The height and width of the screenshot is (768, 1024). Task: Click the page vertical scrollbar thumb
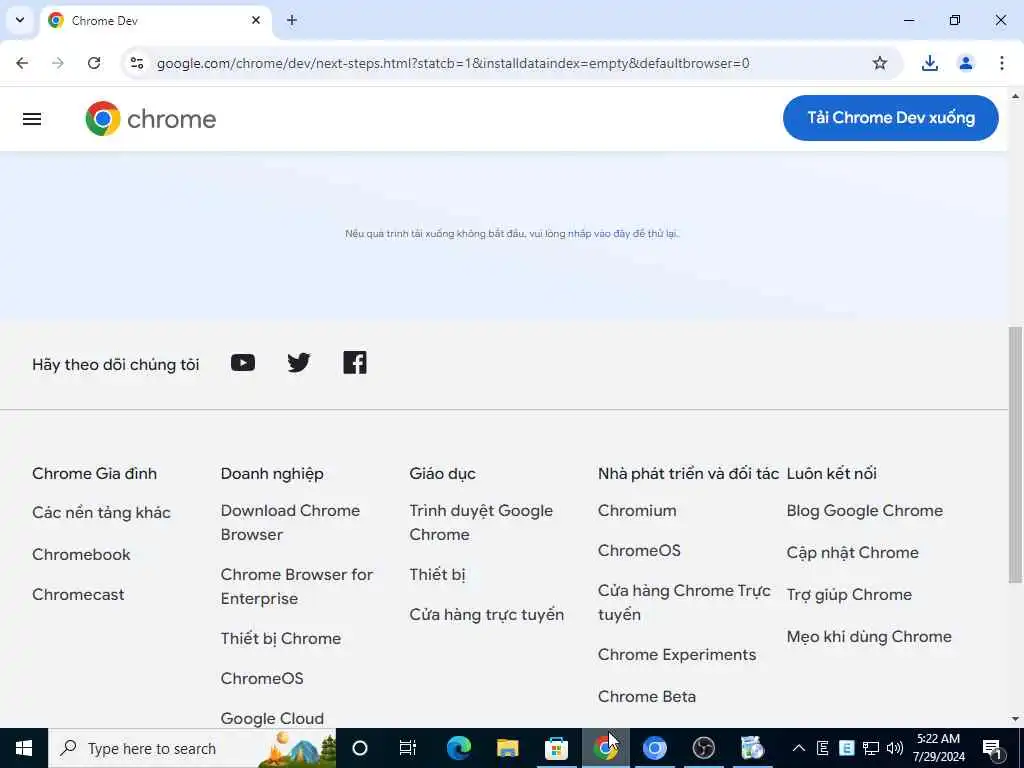pos(1015,455)
